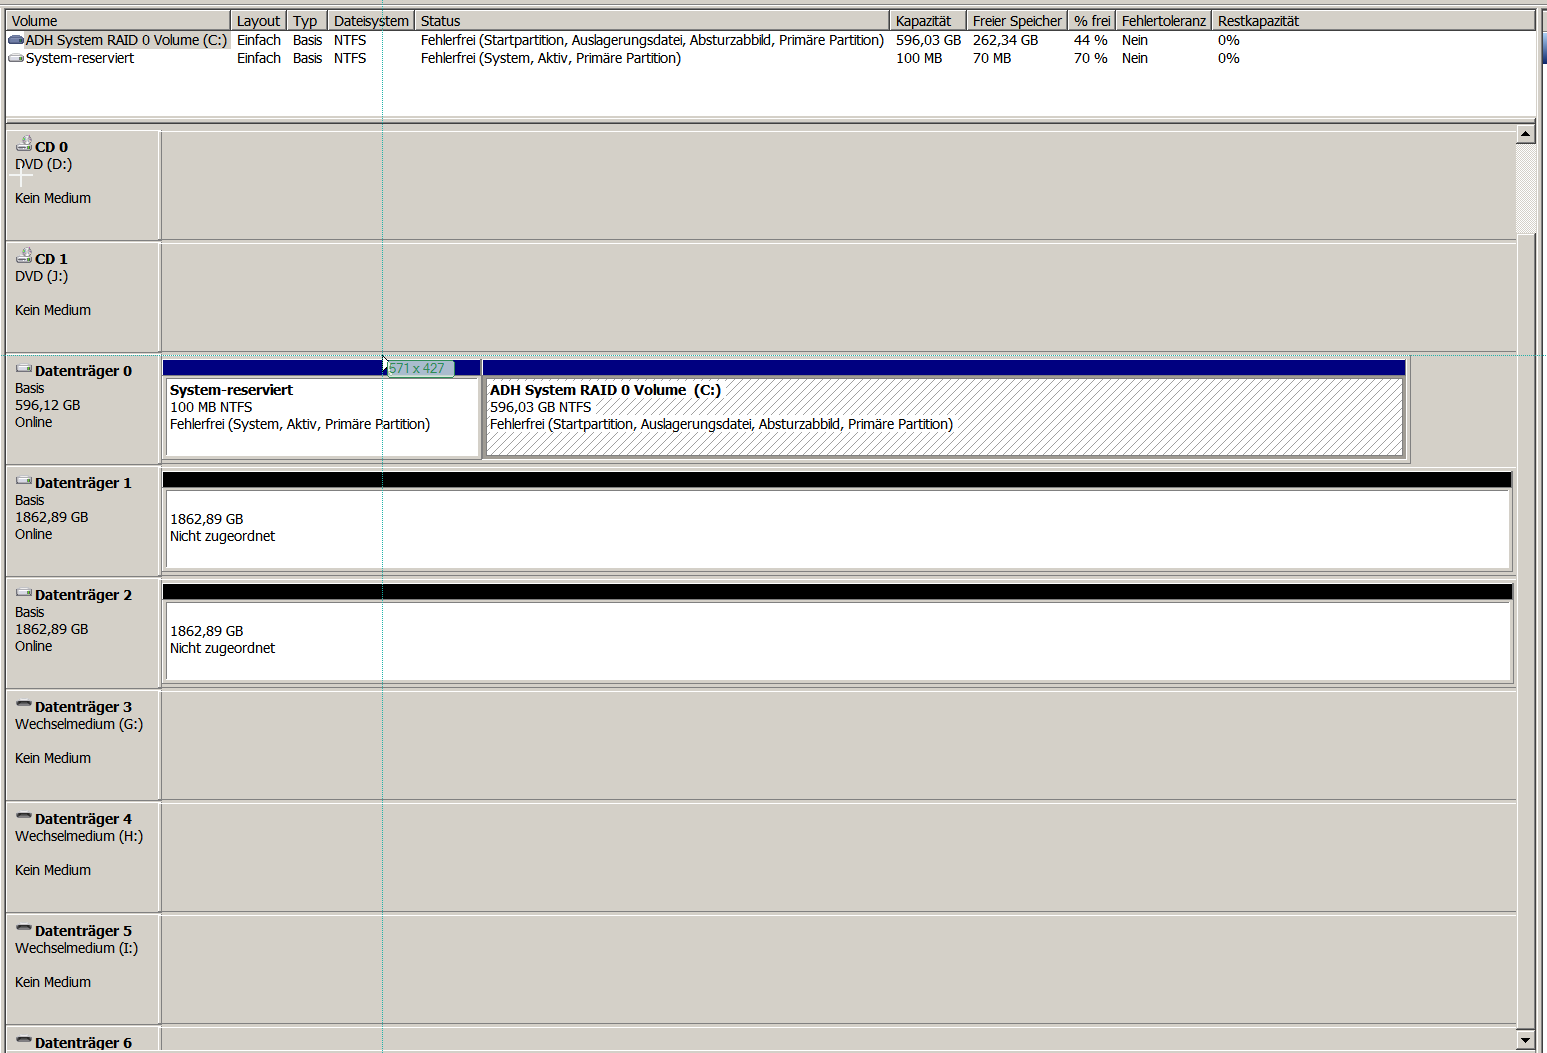Click the 262,34 GB free space cell

pyautogui.click(x=1005, y=40)
